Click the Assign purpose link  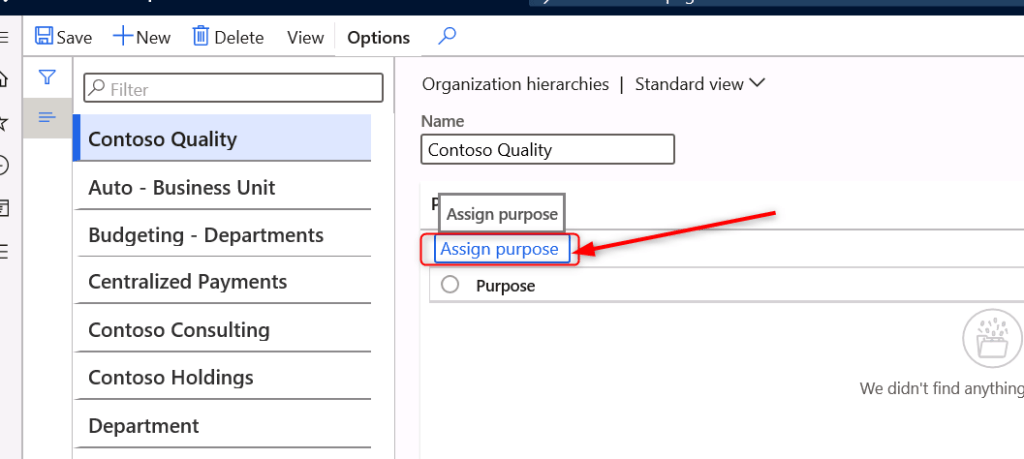point(500,249)
